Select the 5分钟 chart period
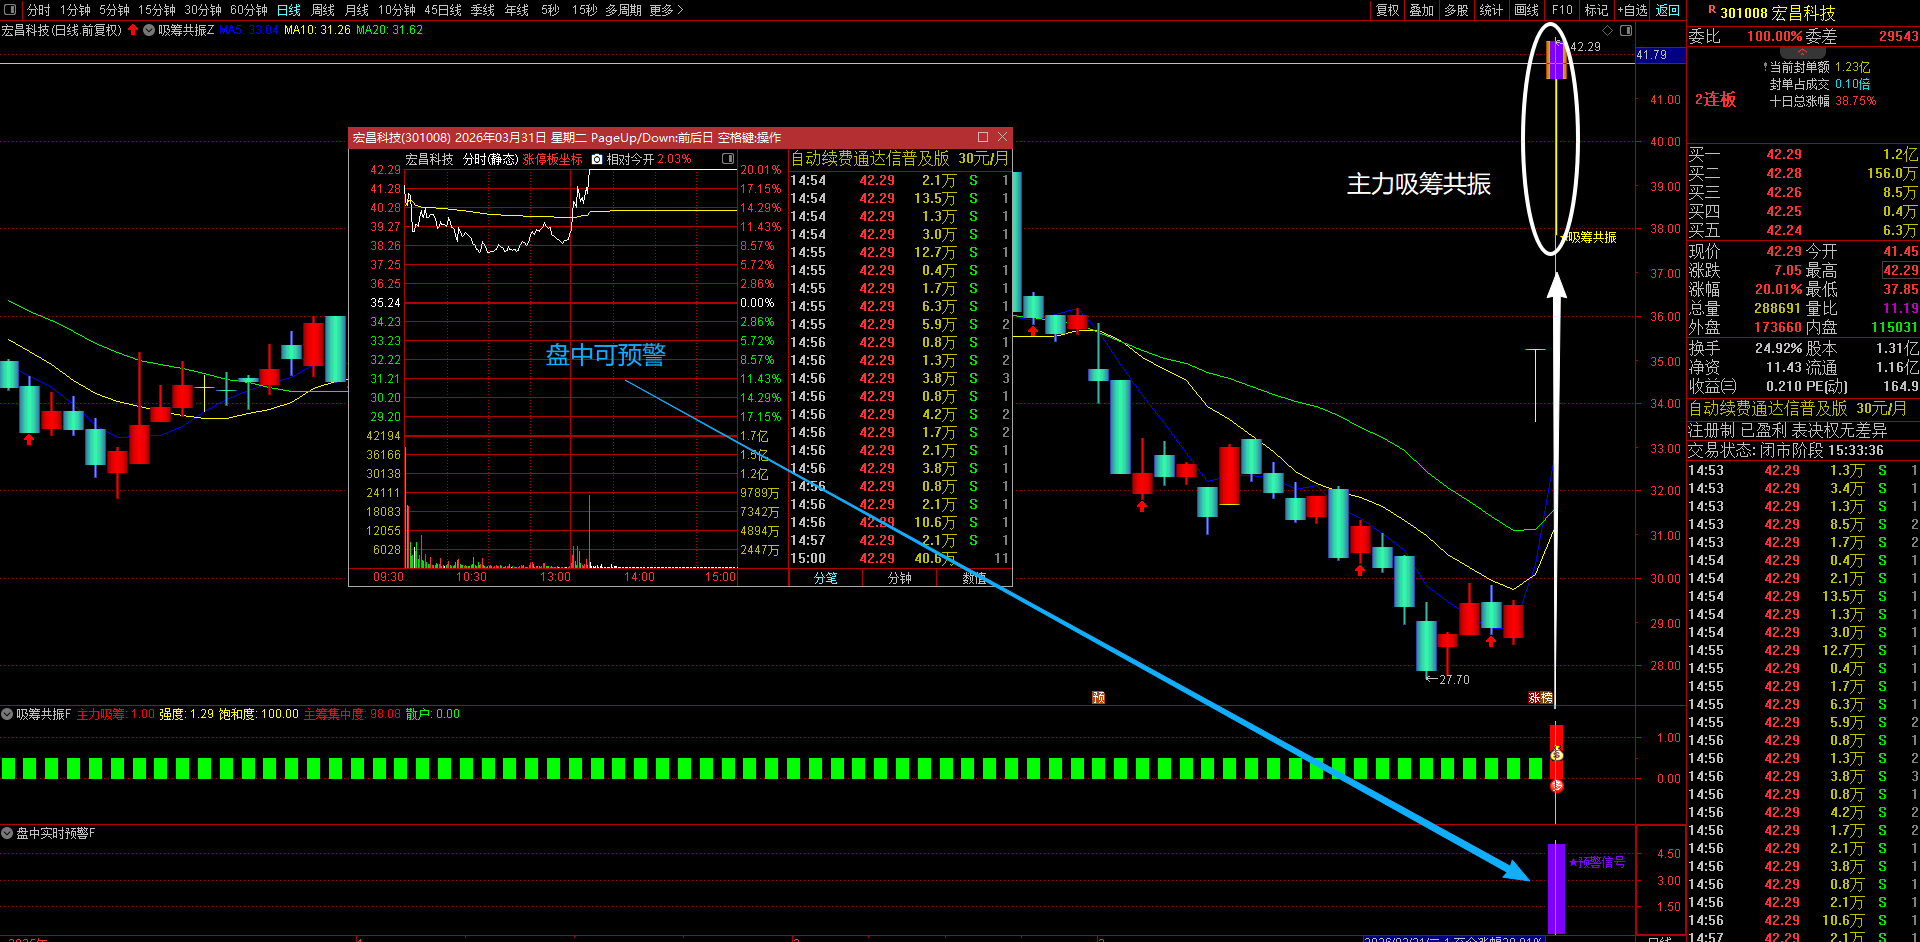 tap(114, 10)
